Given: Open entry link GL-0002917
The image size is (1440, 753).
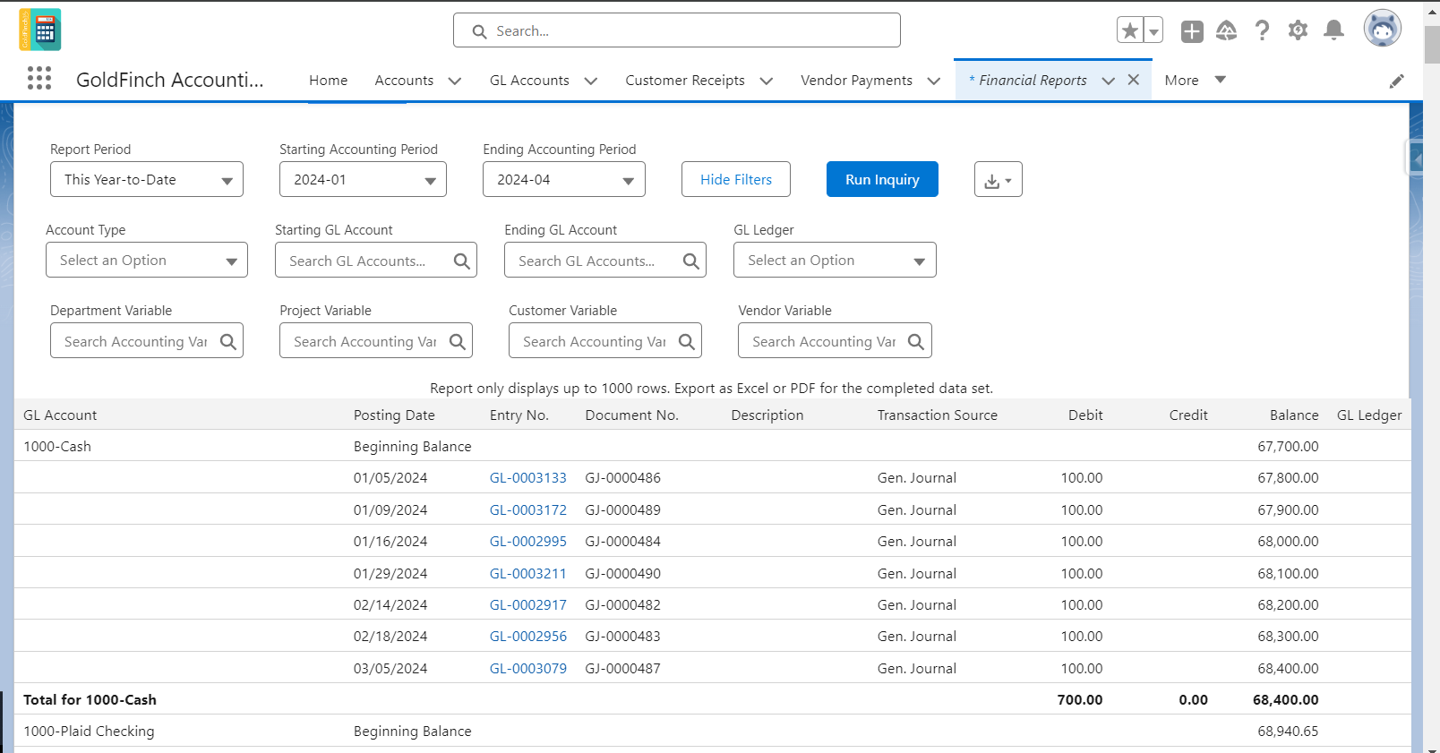Looking at the screenshot, I should 528,605.
